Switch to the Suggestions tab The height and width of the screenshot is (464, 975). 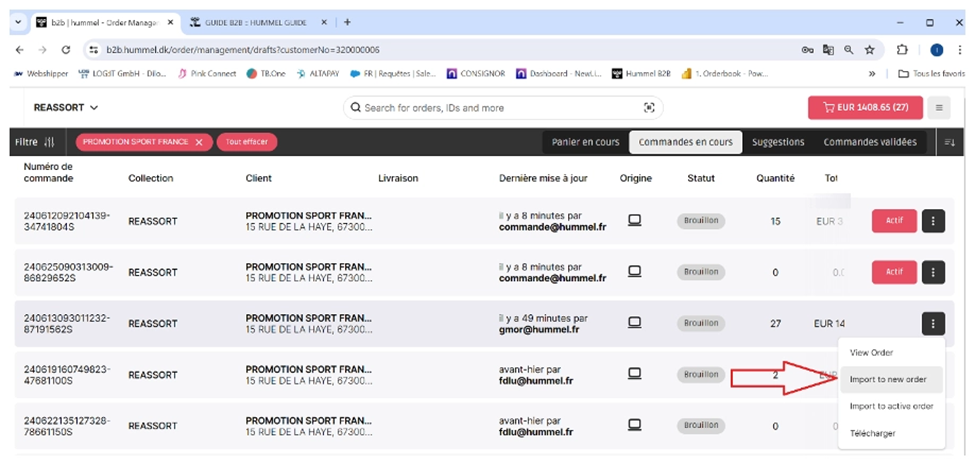[777, 142]
